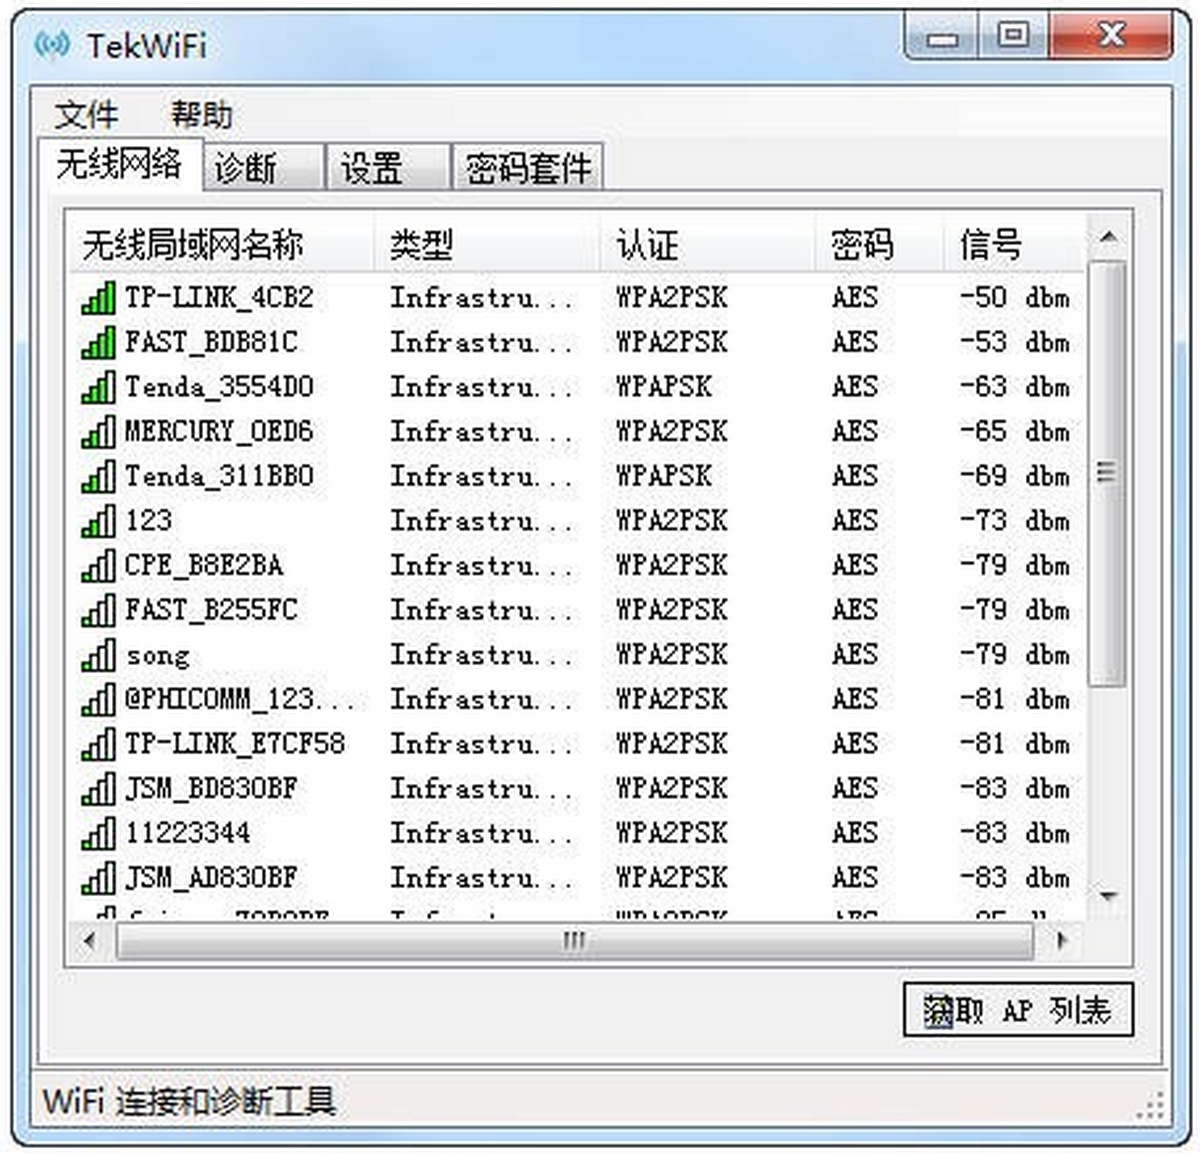The image size is (1200, 1155).
Task: Click signal strength icon for FAST_BDB81C
Action: pyautogui.click(x=98, y=343)
